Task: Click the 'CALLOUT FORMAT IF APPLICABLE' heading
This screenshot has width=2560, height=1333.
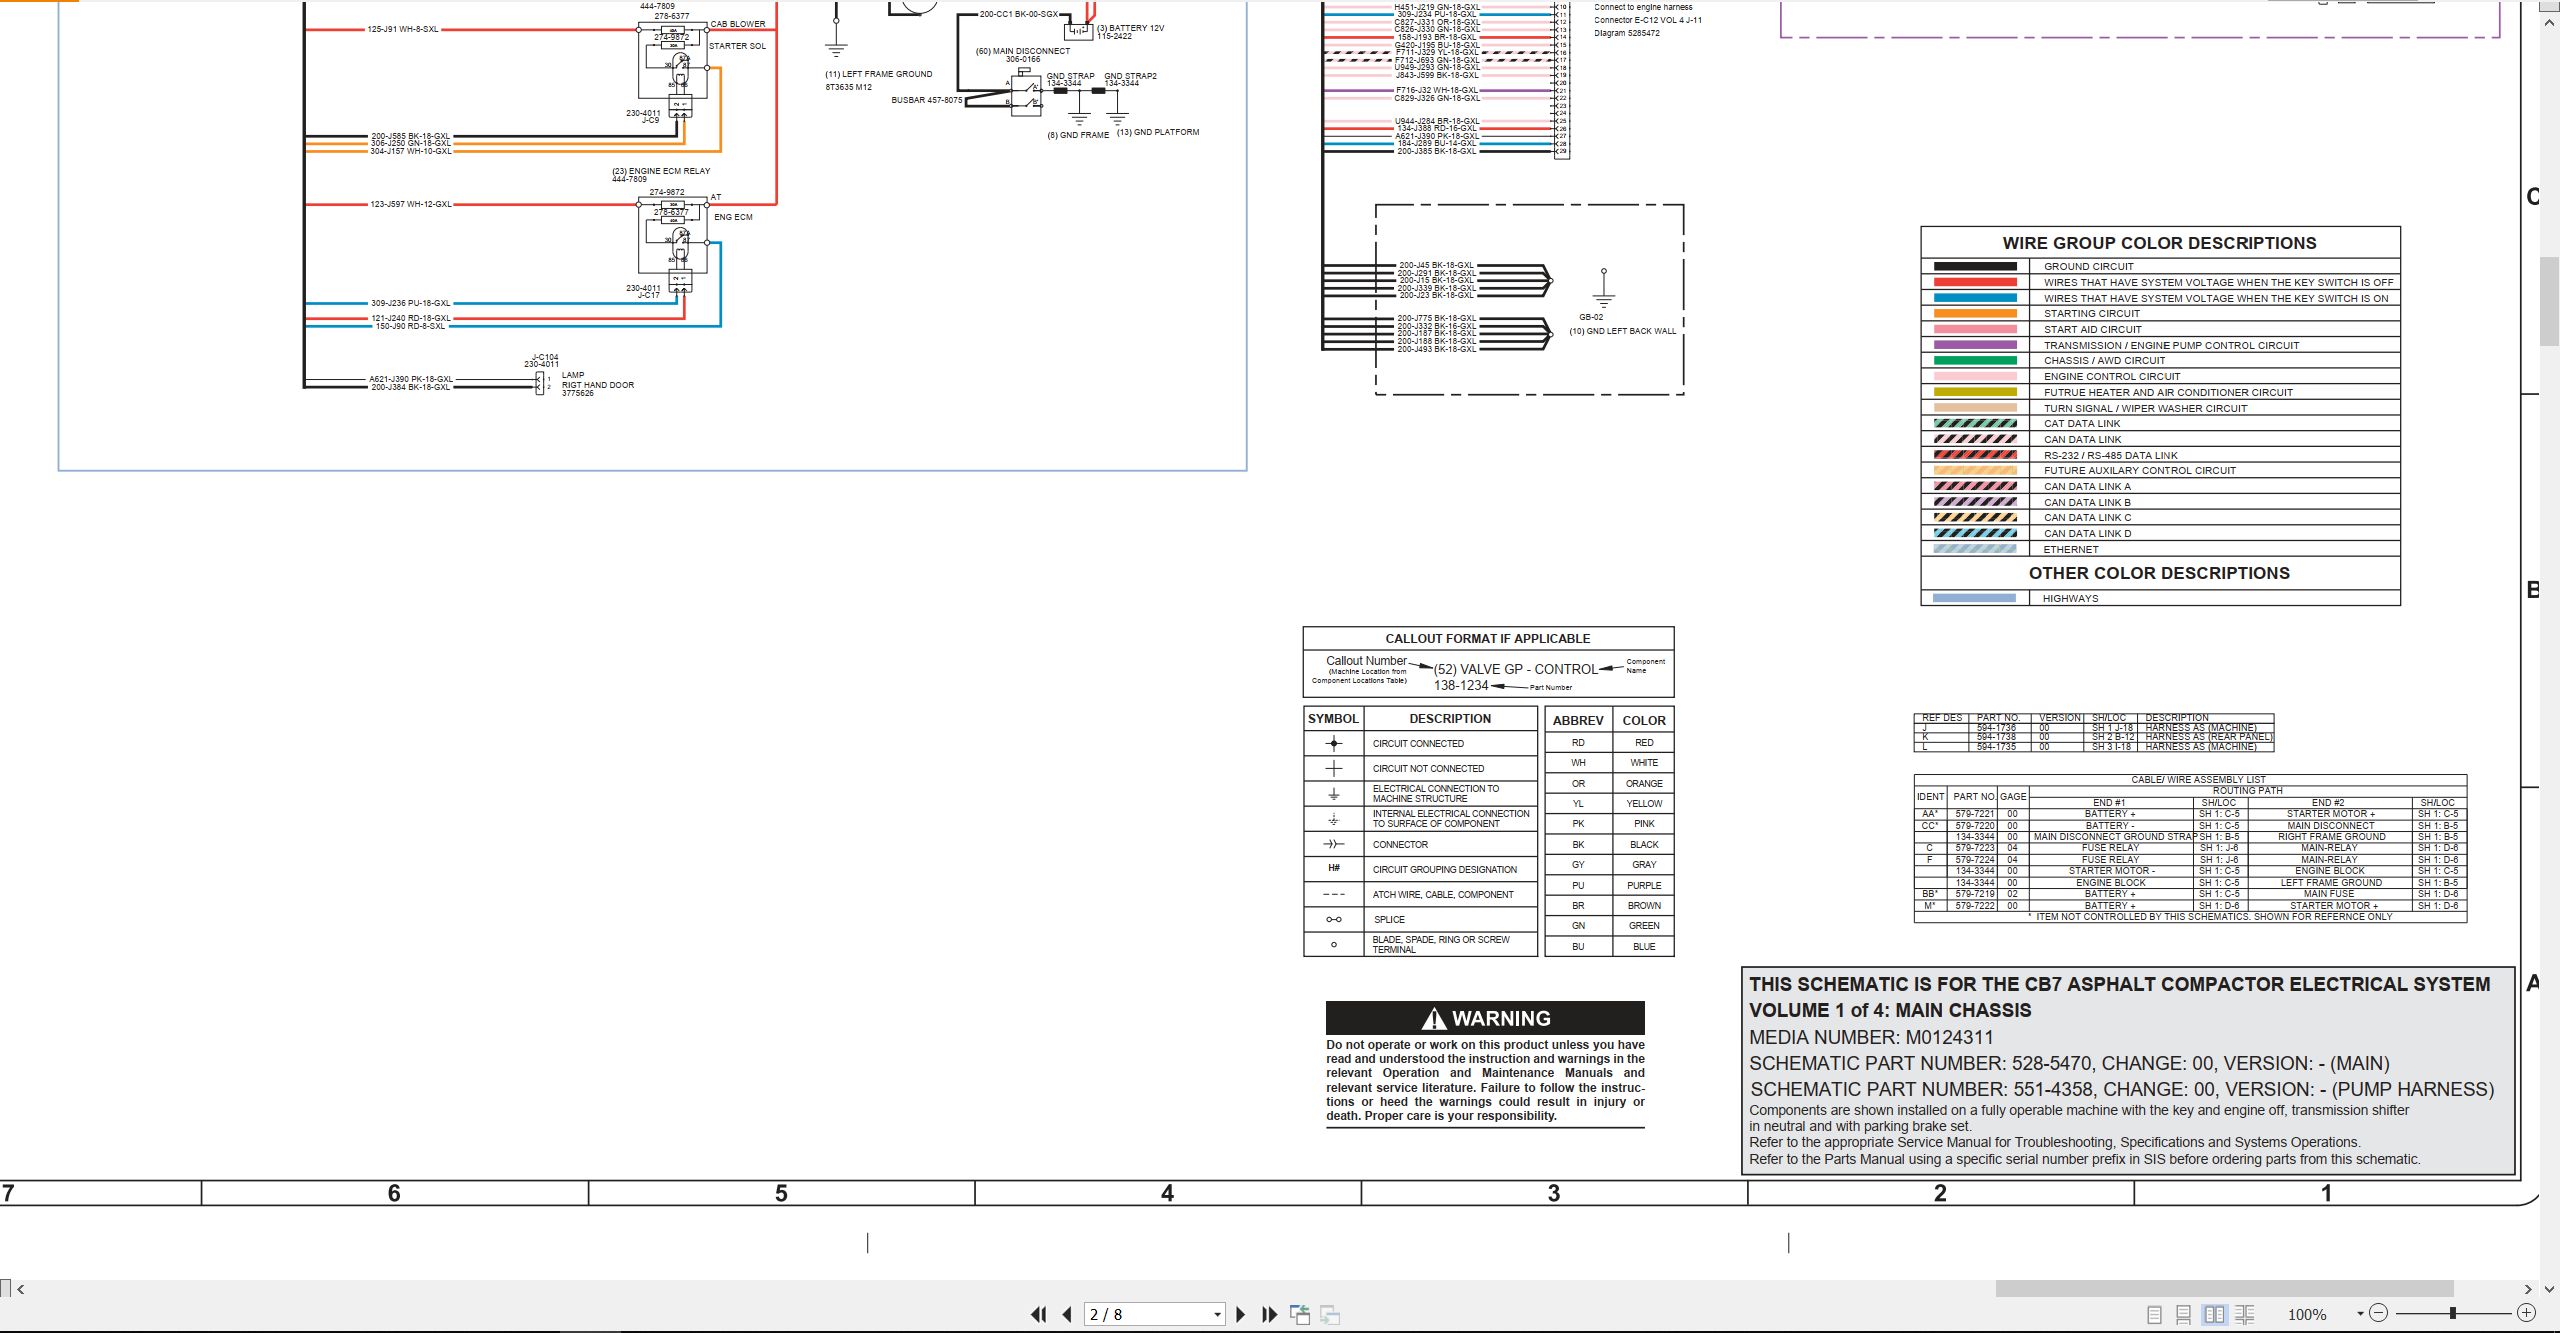Action: coord(1487,638)
